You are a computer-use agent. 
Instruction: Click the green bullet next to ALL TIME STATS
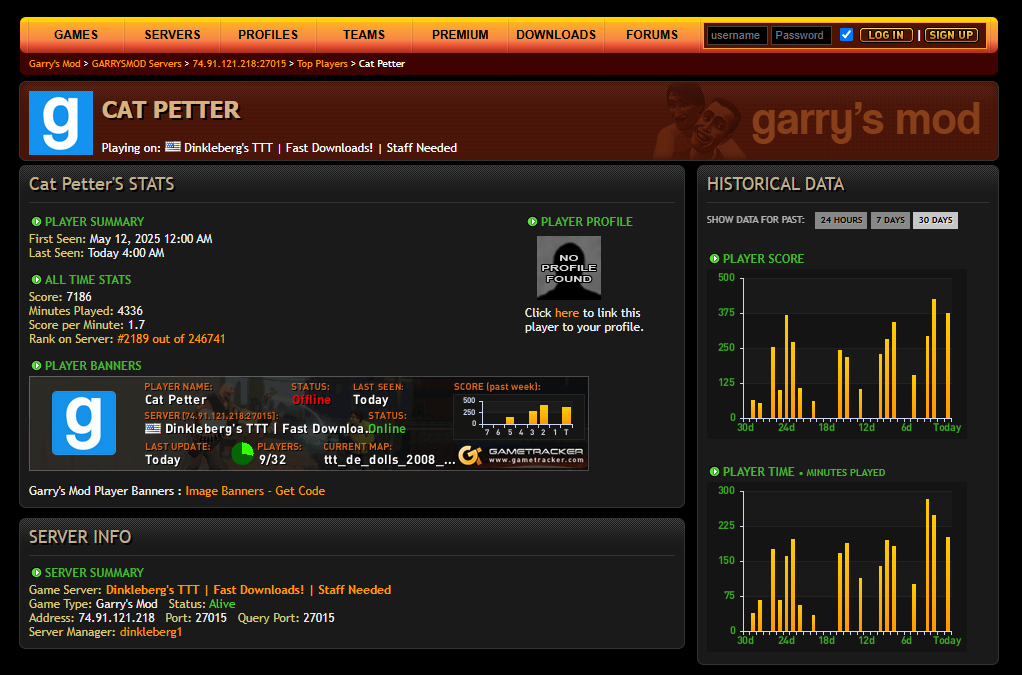point(36,280)
